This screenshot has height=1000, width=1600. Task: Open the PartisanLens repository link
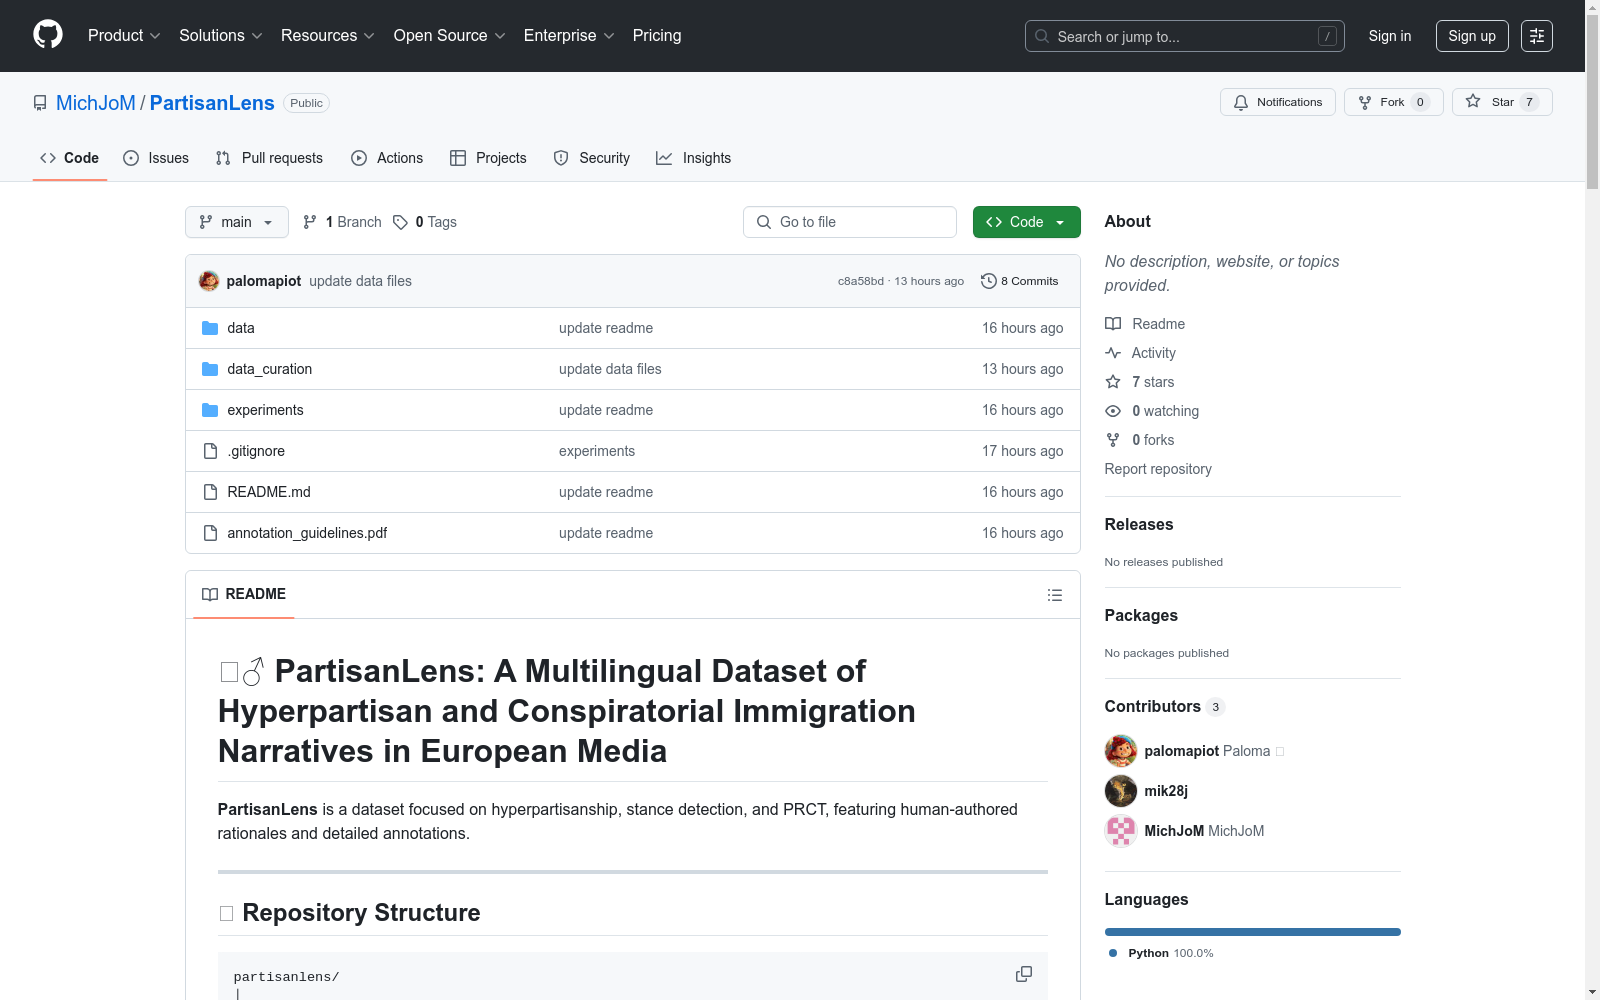[x=212, y=103]
